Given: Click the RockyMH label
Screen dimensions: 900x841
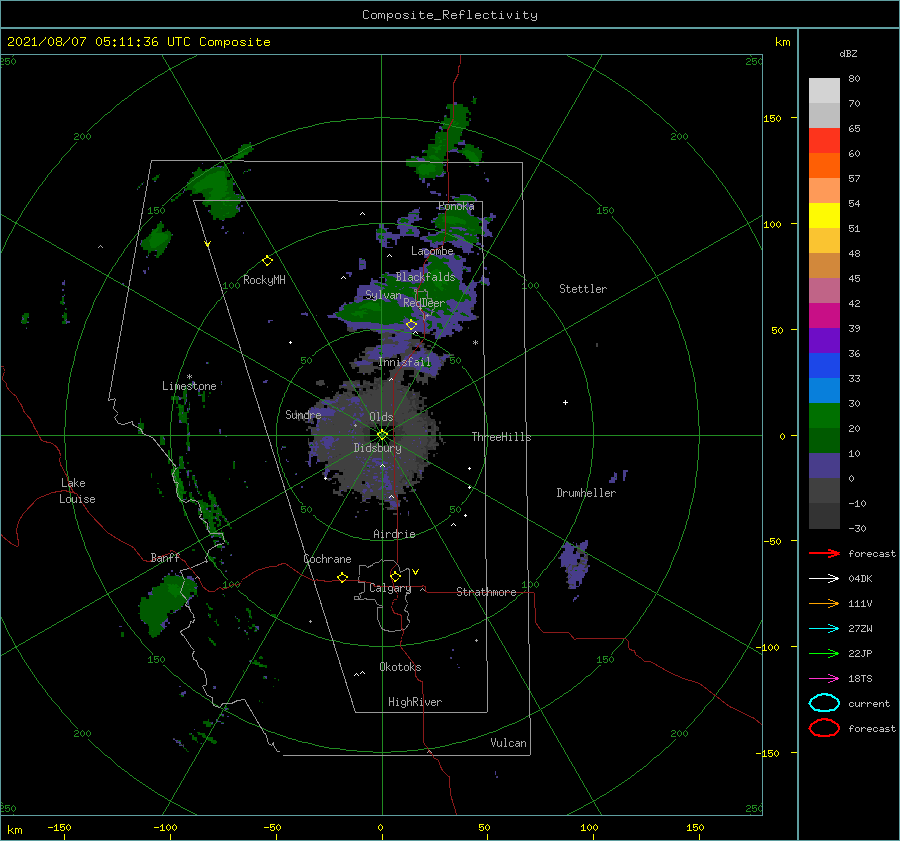Looking at the screenshot, I should point(264,280).
